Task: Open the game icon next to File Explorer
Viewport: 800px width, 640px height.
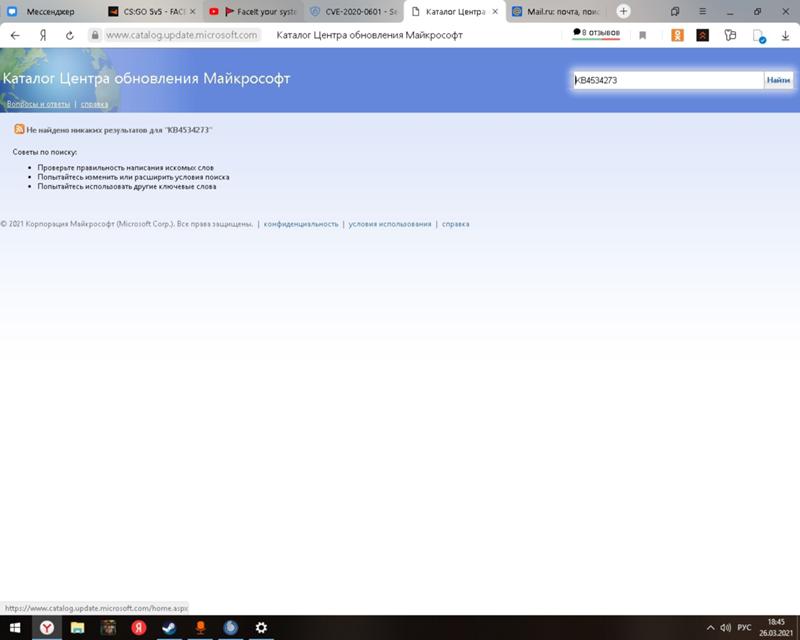Action: 108,628
